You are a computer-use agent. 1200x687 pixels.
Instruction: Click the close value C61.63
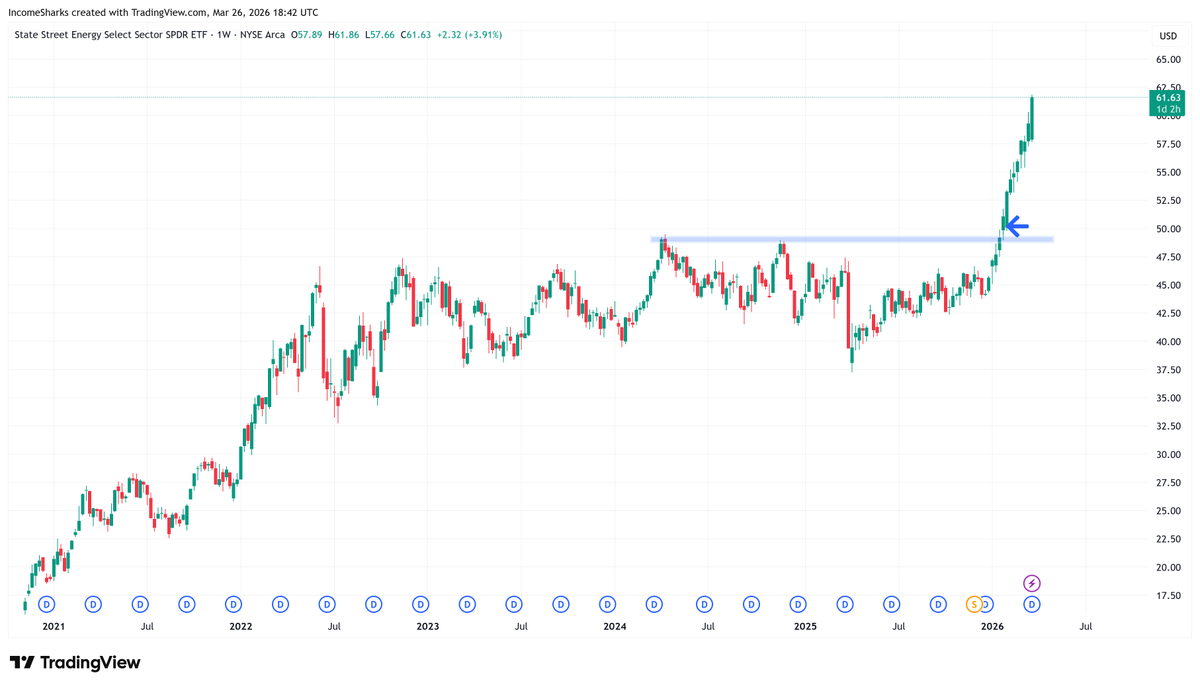tap(418, 35)
